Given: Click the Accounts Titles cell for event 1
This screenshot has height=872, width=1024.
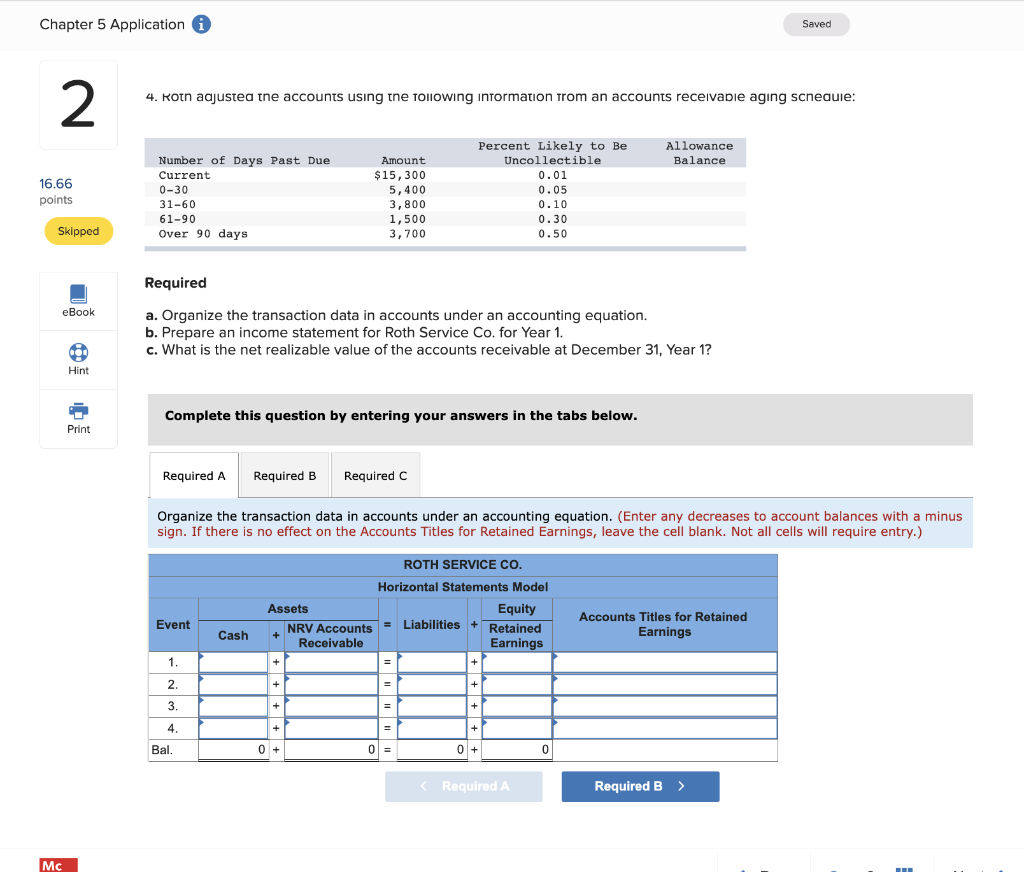Looking at the screenshot, I should tap(664, 662).
